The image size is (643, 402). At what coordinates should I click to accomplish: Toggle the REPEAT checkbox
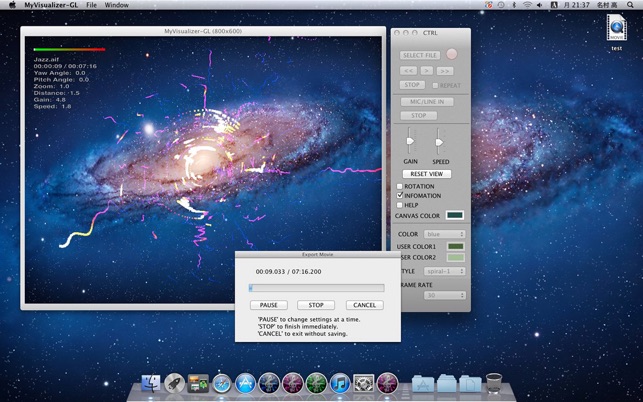[x=435, y=85]
